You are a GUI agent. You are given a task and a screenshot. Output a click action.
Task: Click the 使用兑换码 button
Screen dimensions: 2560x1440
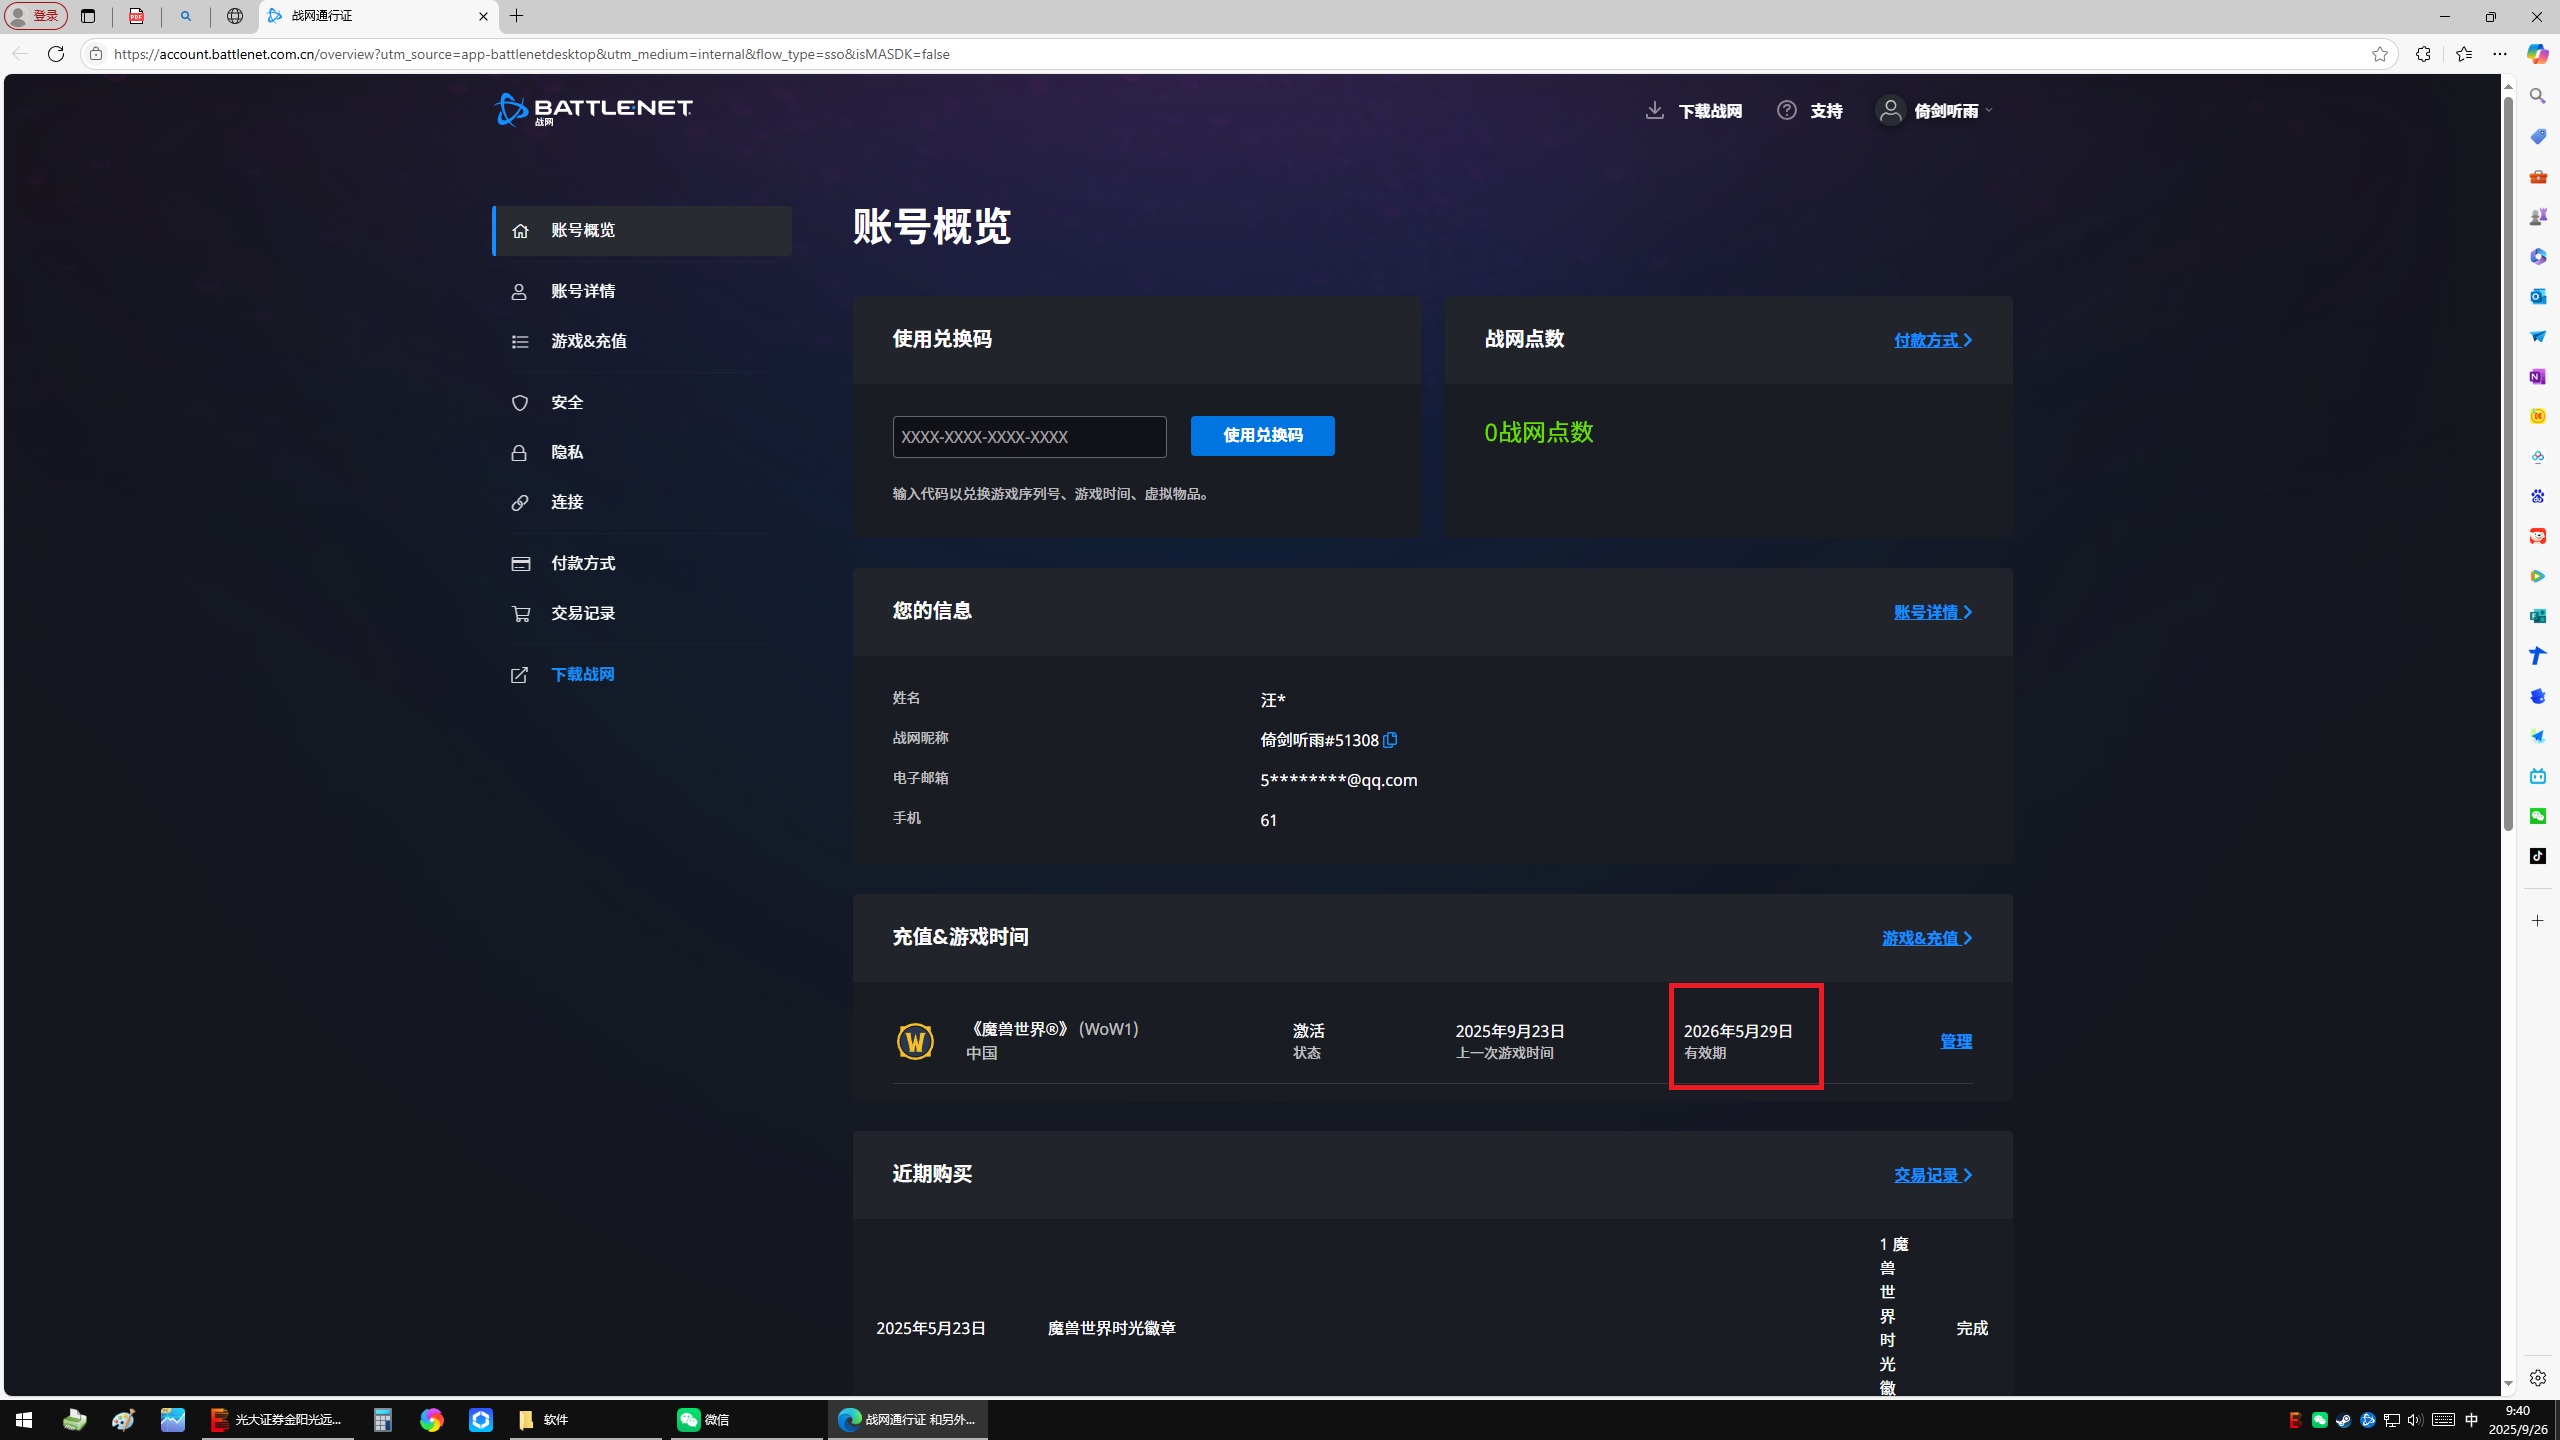click(x=1261, y=436)
